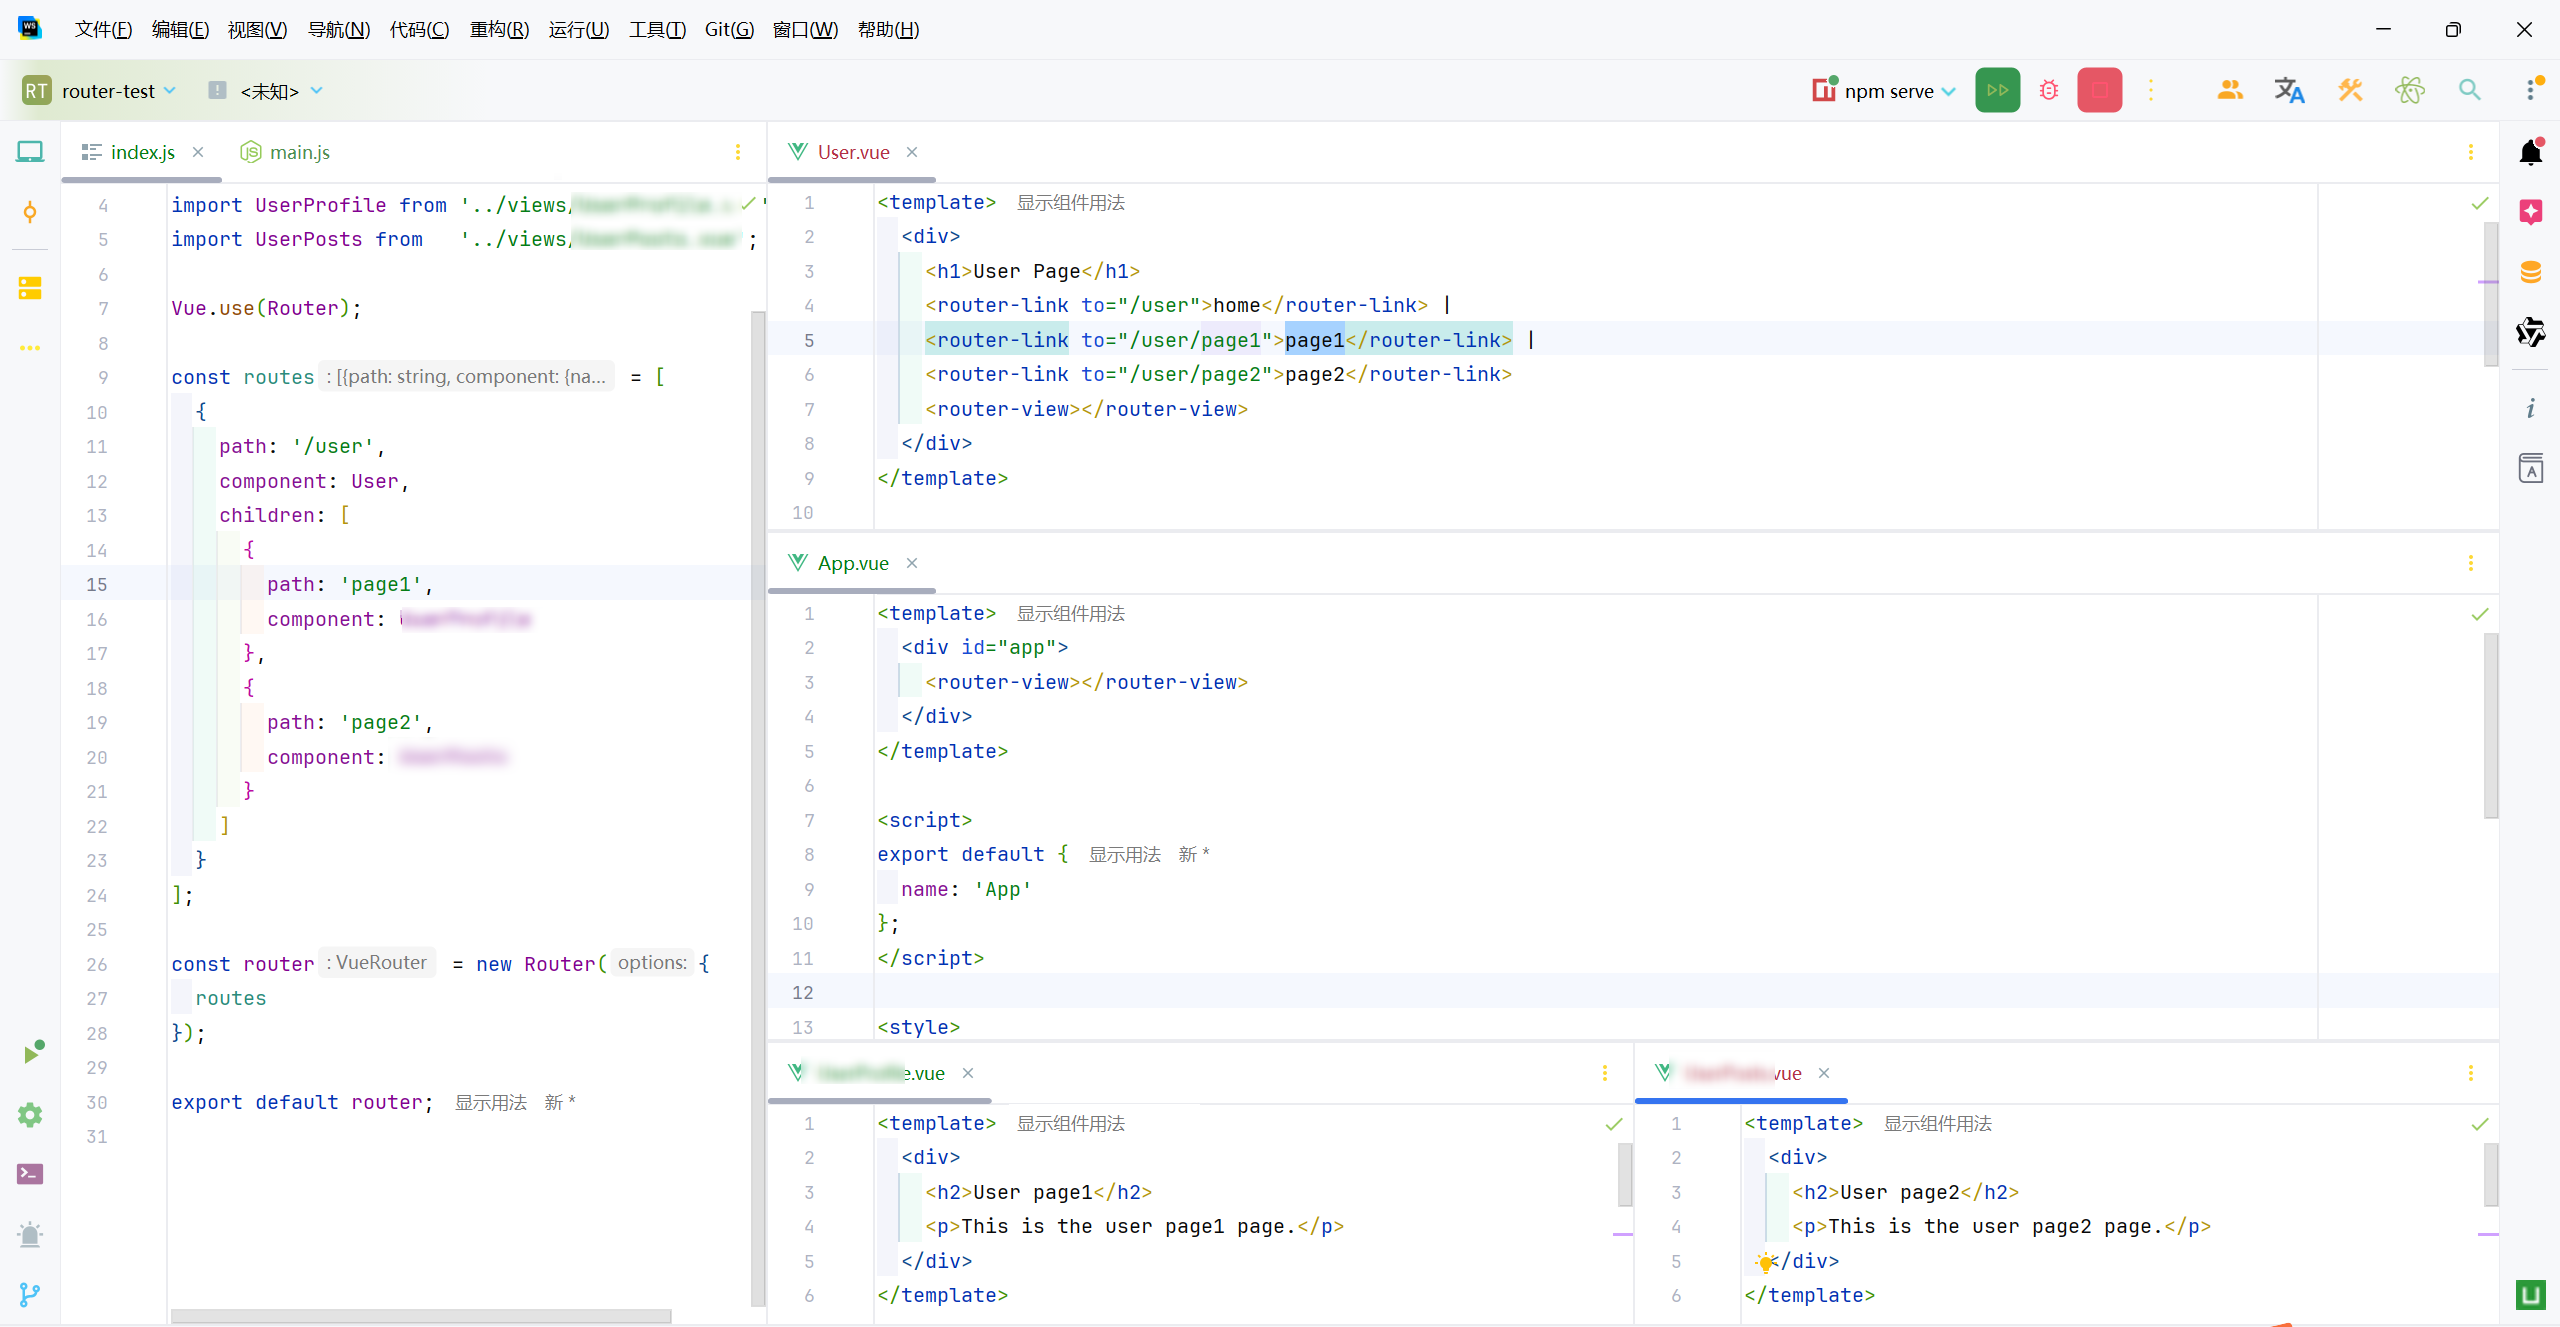The image size is (2560, 1327).
Task: Open IDE settings and updates menu
Action: pos(2532,88)
